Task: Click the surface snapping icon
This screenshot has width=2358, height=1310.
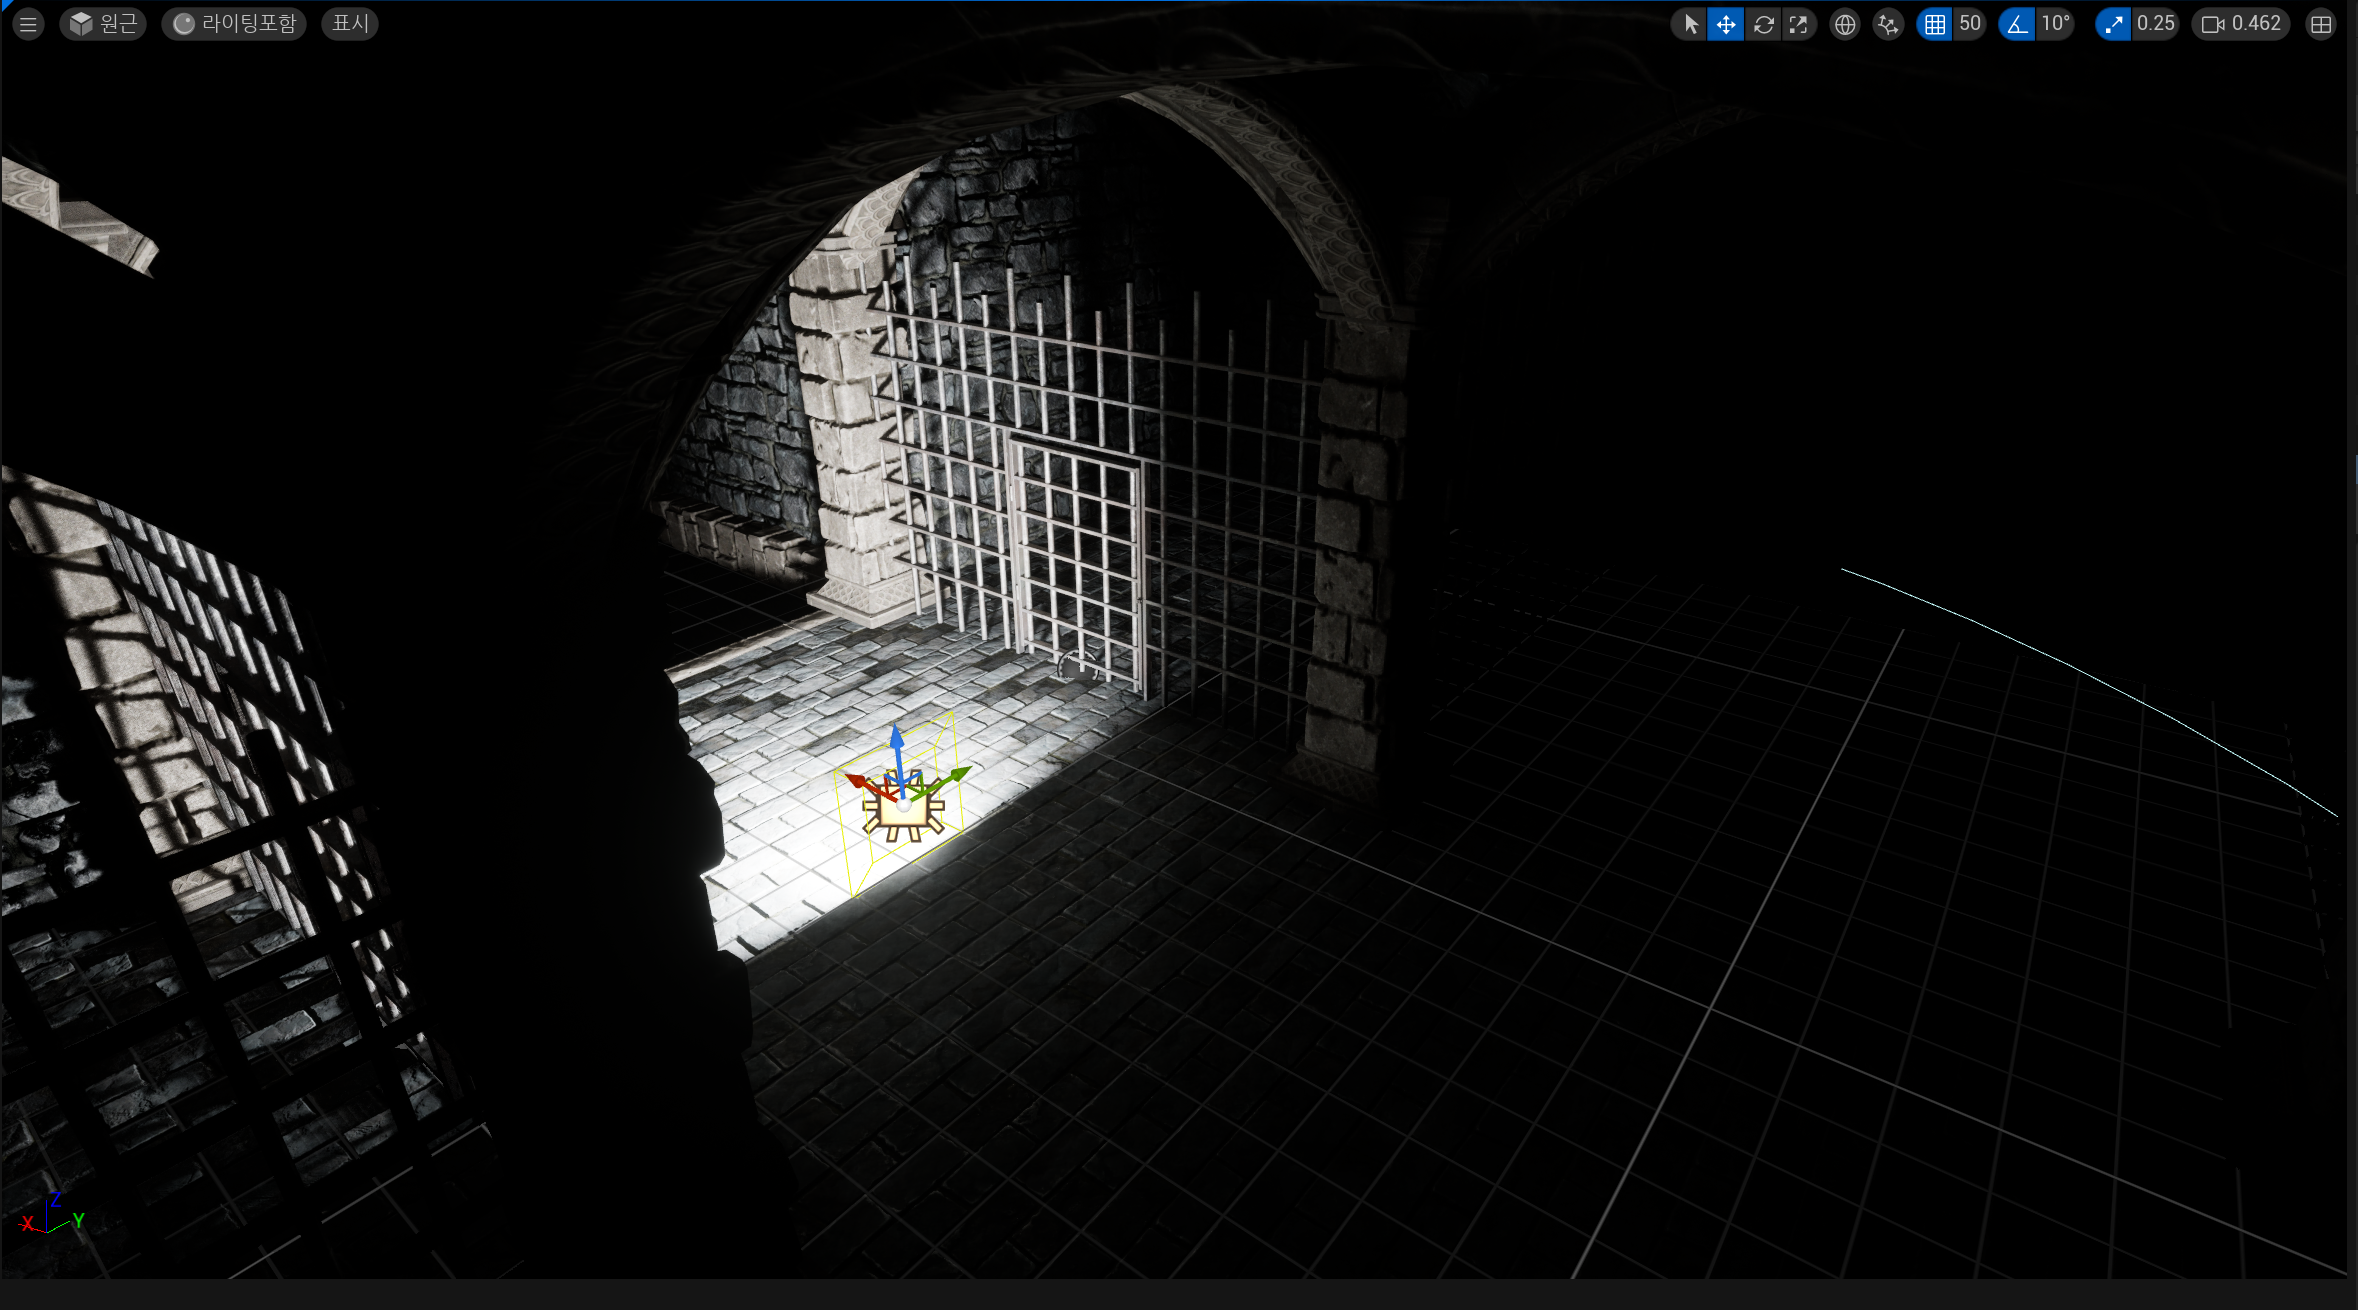Action: 1887,24
